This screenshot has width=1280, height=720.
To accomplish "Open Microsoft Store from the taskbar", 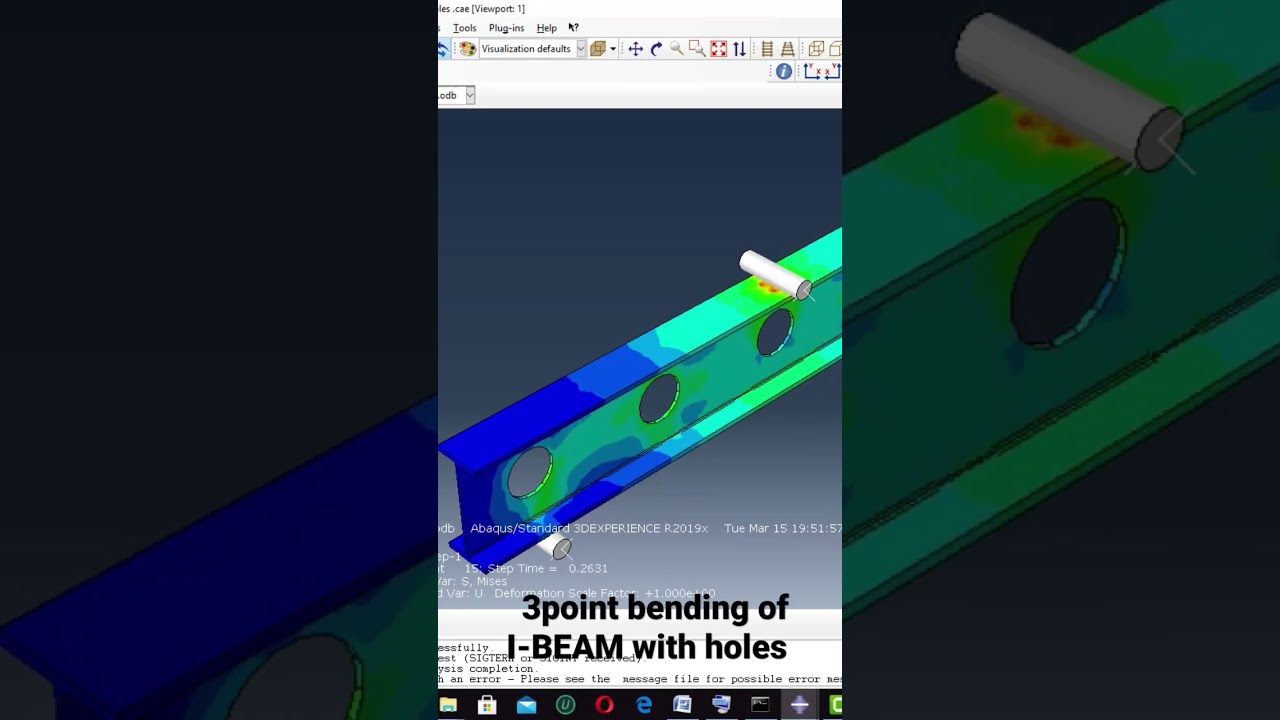I will click(x=487, y=705).
